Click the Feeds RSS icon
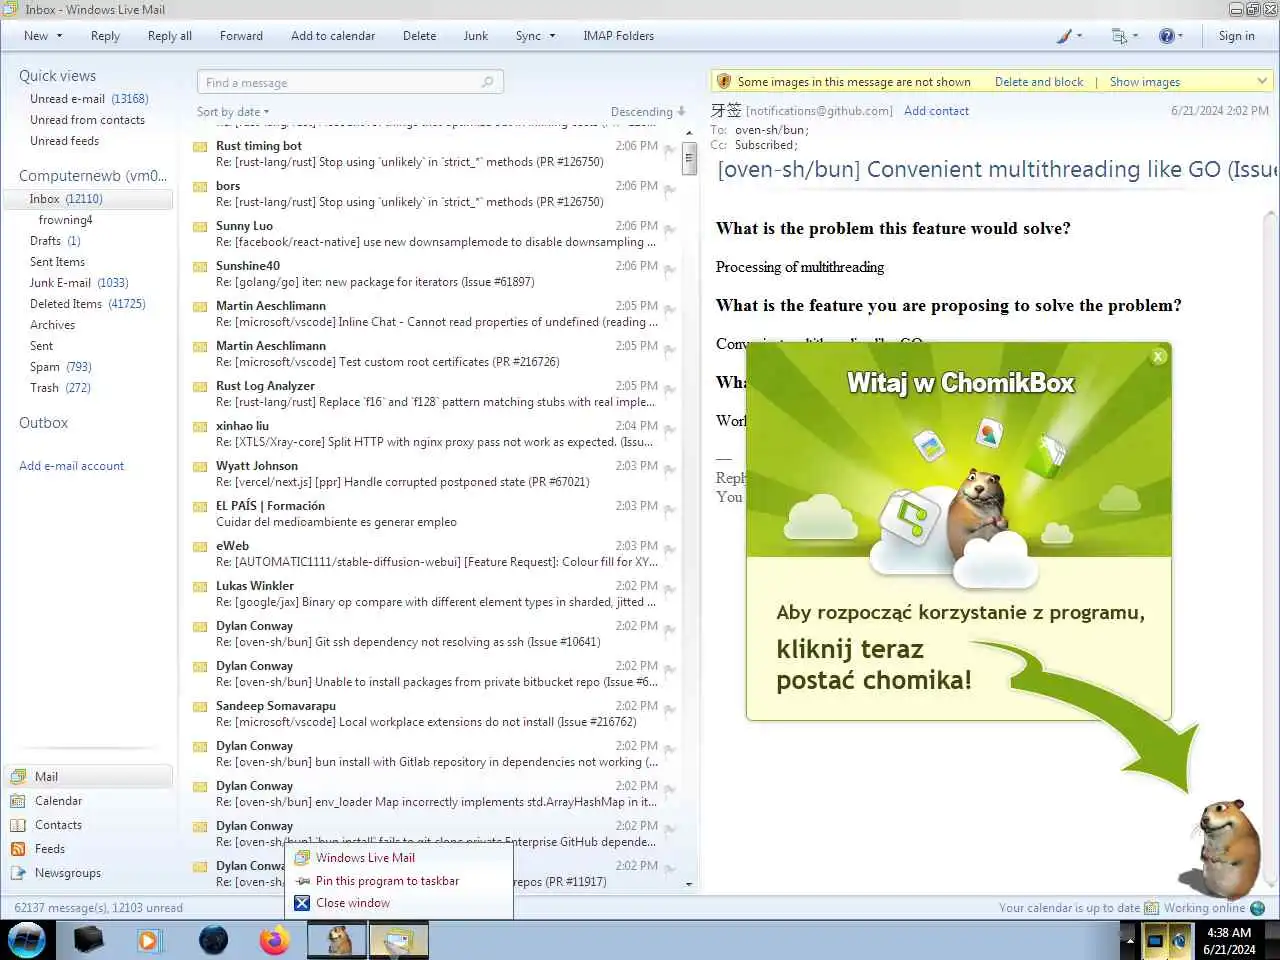This screenshot has width=1280, height=960. click(x=18, y=848)
